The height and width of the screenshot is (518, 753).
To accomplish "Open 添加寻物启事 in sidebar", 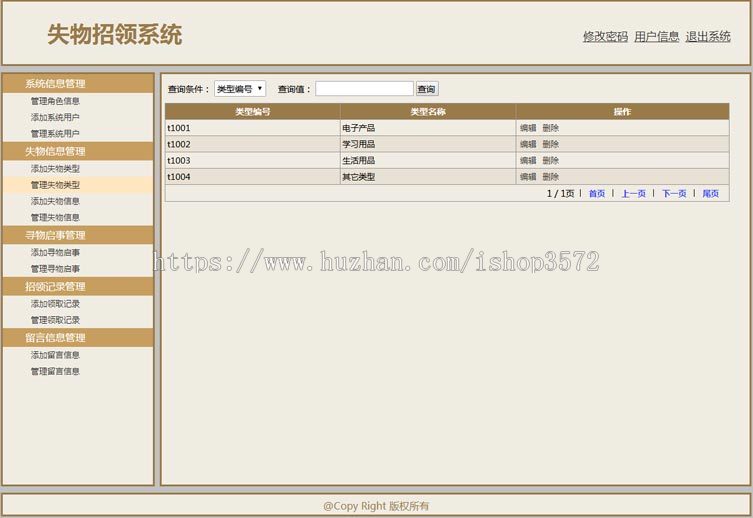I will (55, 253).
